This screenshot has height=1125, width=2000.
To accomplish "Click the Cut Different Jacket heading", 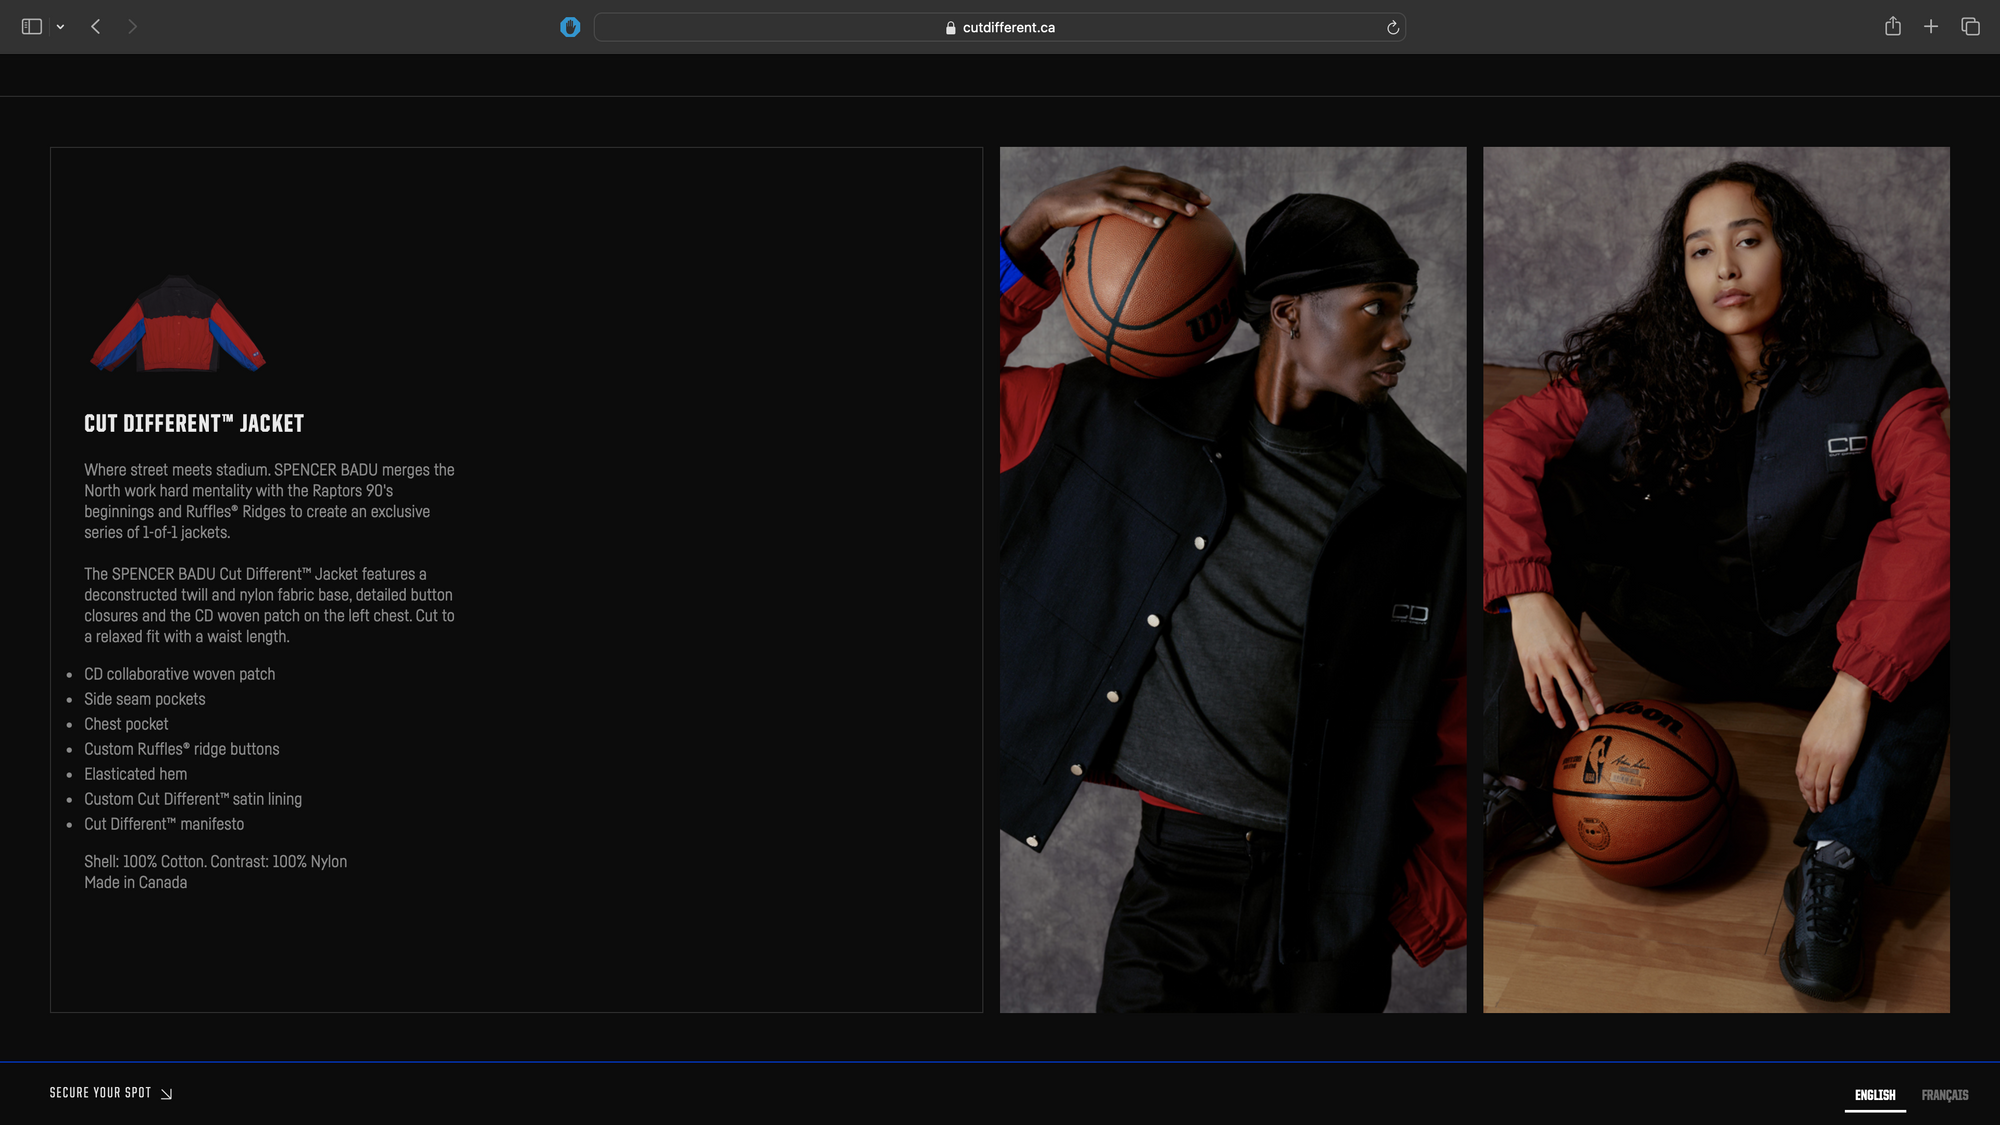I will [x=194, y=424].
